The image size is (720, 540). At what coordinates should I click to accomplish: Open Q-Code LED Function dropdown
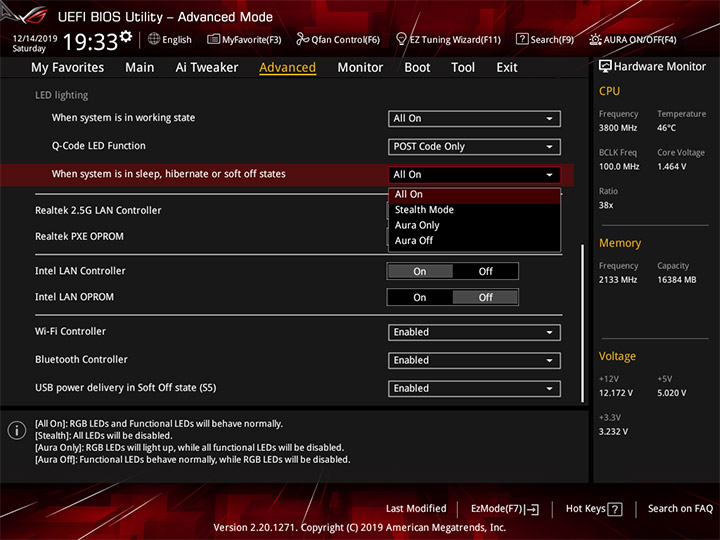point(474,146)
